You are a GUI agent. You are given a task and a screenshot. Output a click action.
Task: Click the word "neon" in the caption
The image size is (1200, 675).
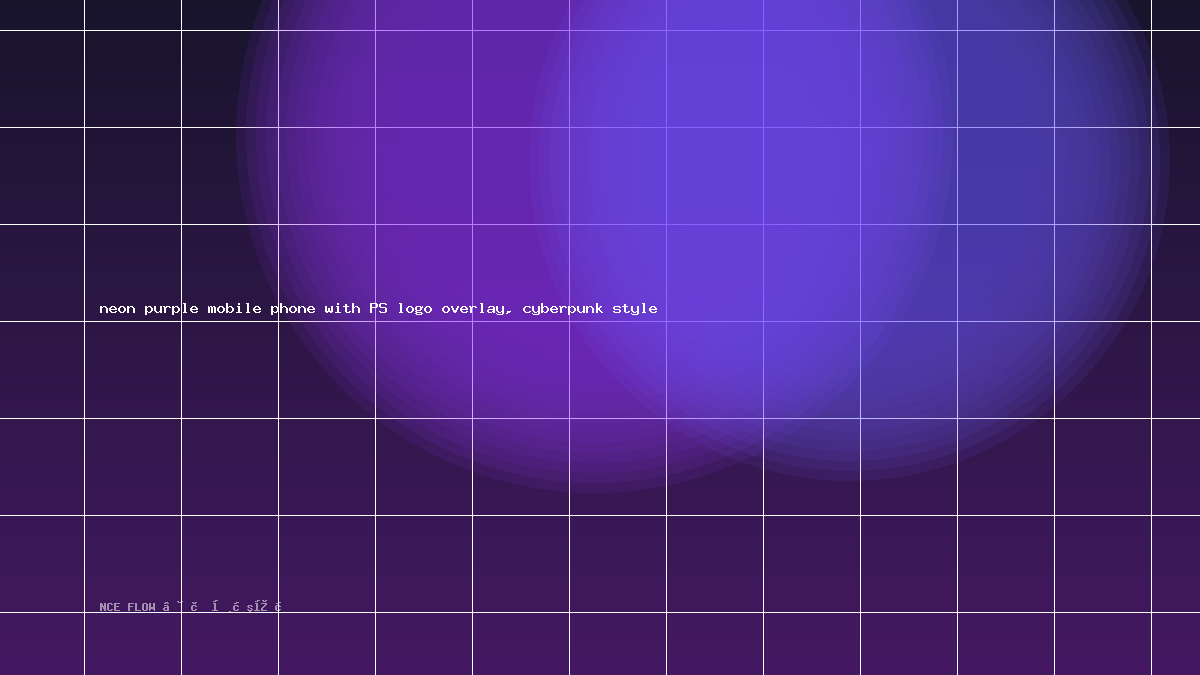pyautogui.click(x=117, y=309)
